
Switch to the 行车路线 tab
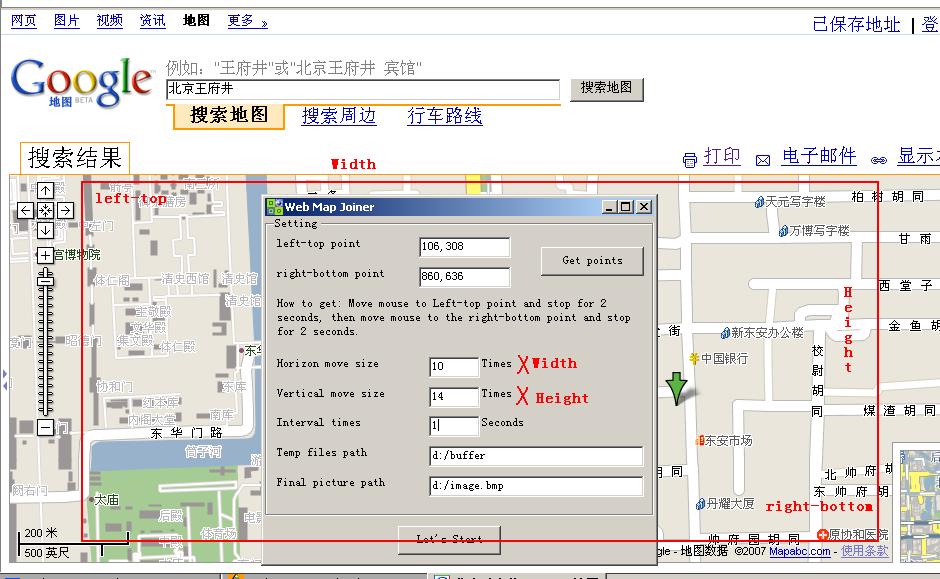(444, 116)
